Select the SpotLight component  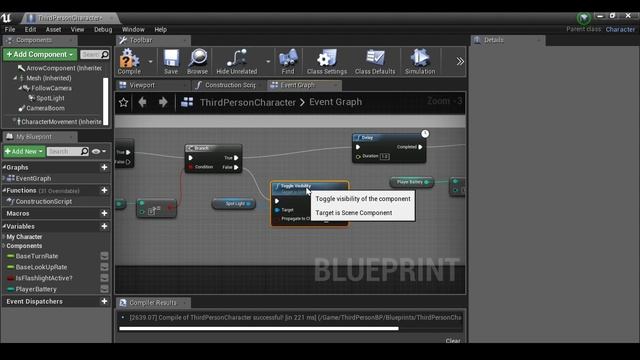tap(50, 98)
